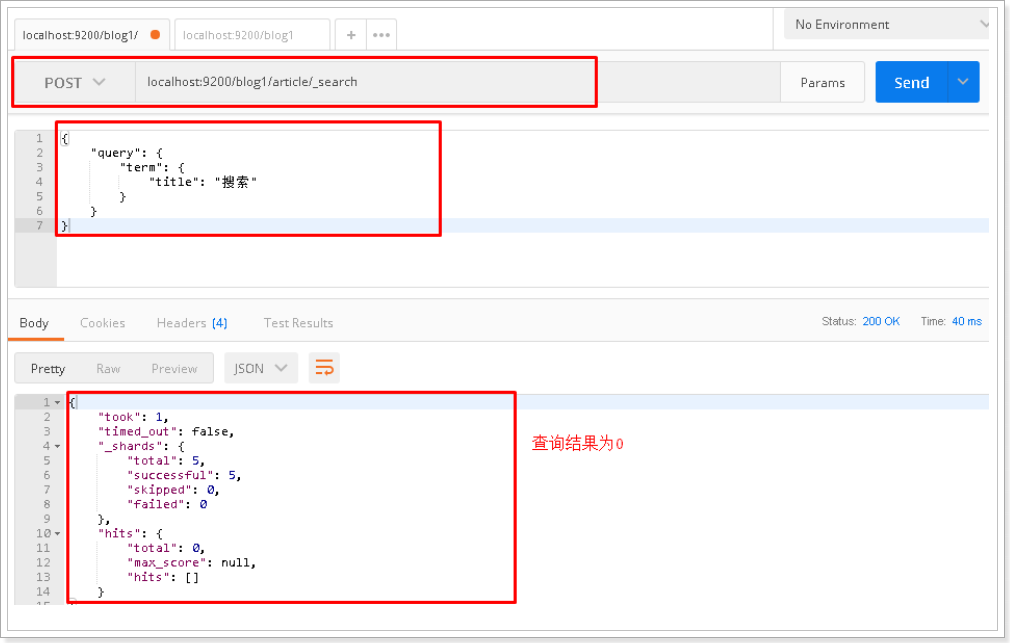Click the "skipped": 0 response line
1010x643 pixels.
173,490
